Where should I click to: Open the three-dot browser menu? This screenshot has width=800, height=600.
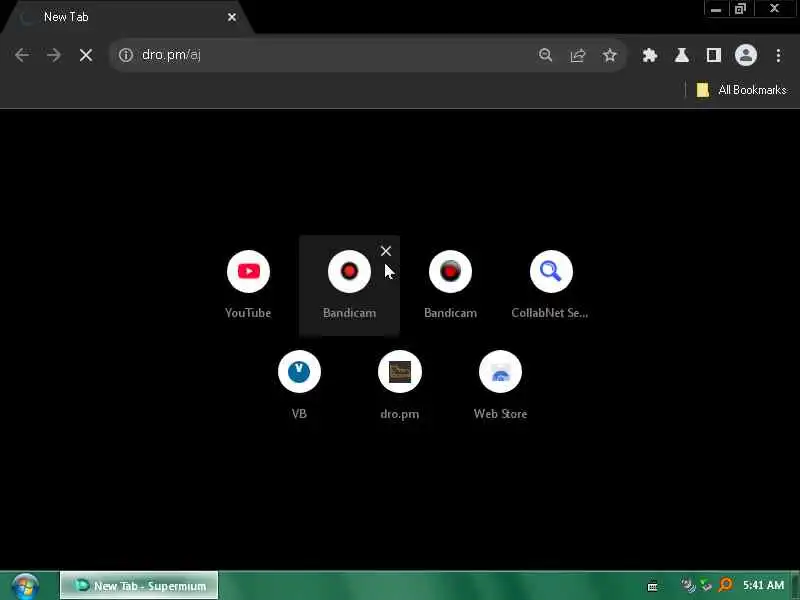point(778,55)
